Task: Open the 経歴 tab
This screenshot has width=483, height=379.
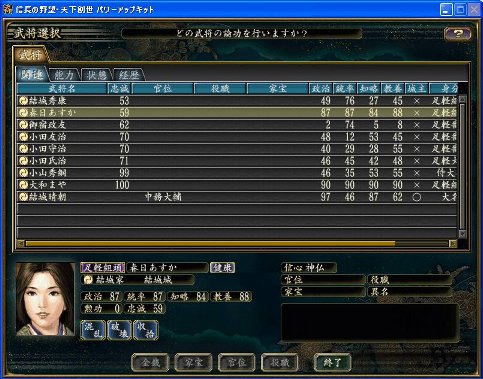Action: [x=129, y=75]
